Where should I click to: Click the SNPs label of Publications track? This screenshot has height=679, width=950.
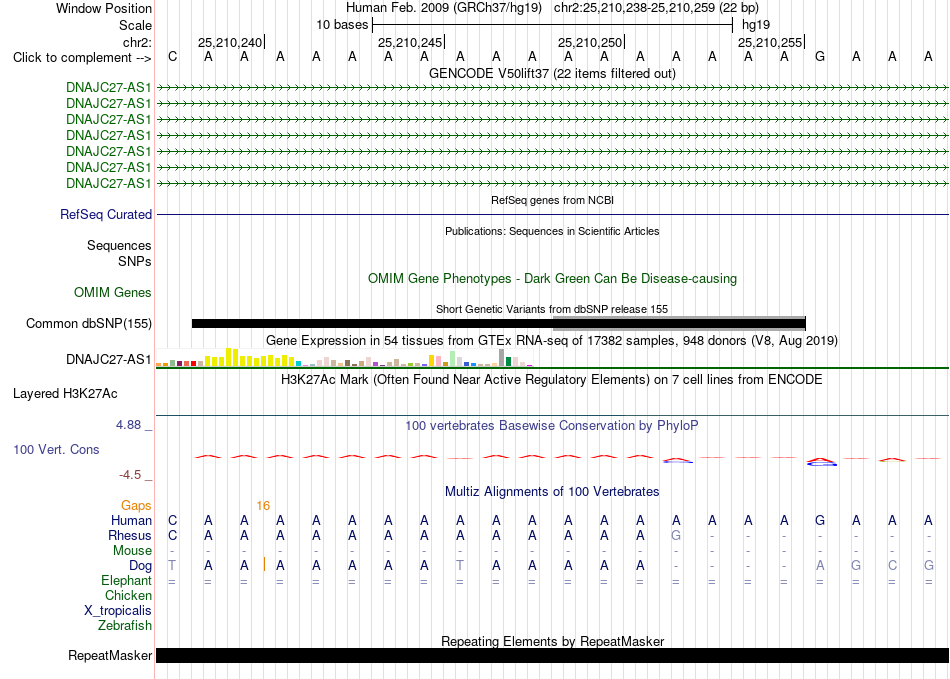(x=135, y=261)
